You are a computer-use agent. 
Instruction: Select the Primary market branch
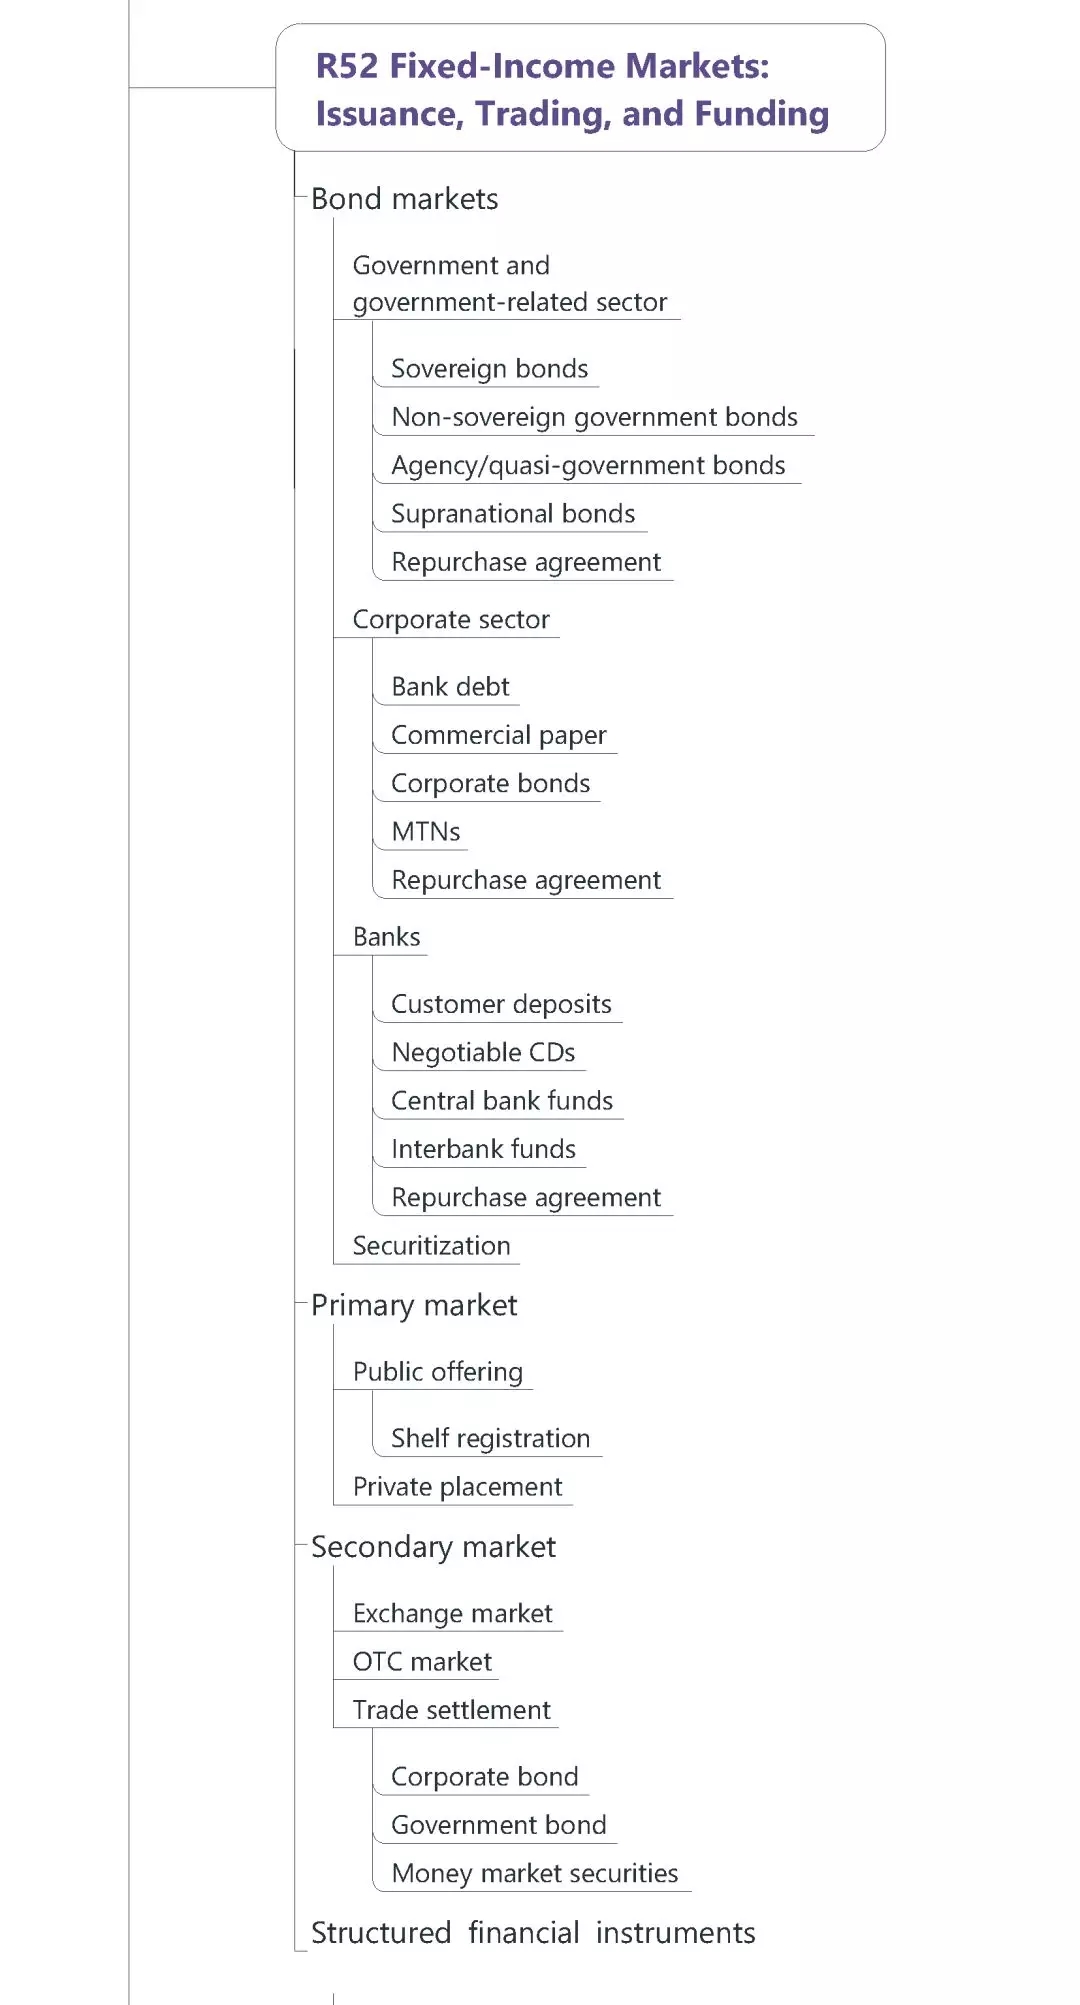414,1305
